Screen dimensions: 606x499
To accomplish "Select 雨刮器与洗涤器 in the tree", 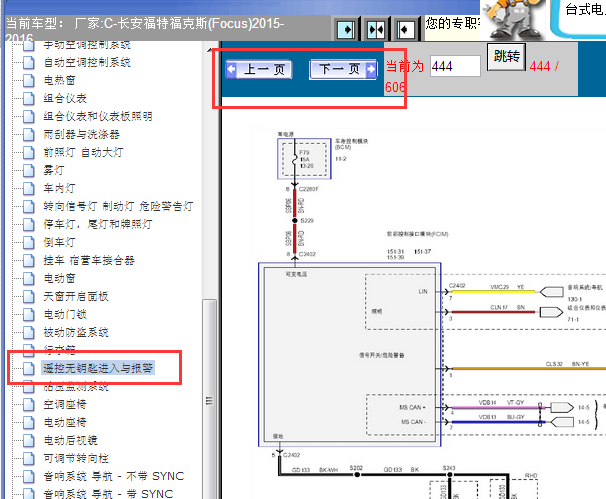I will [x=82, y=134].
